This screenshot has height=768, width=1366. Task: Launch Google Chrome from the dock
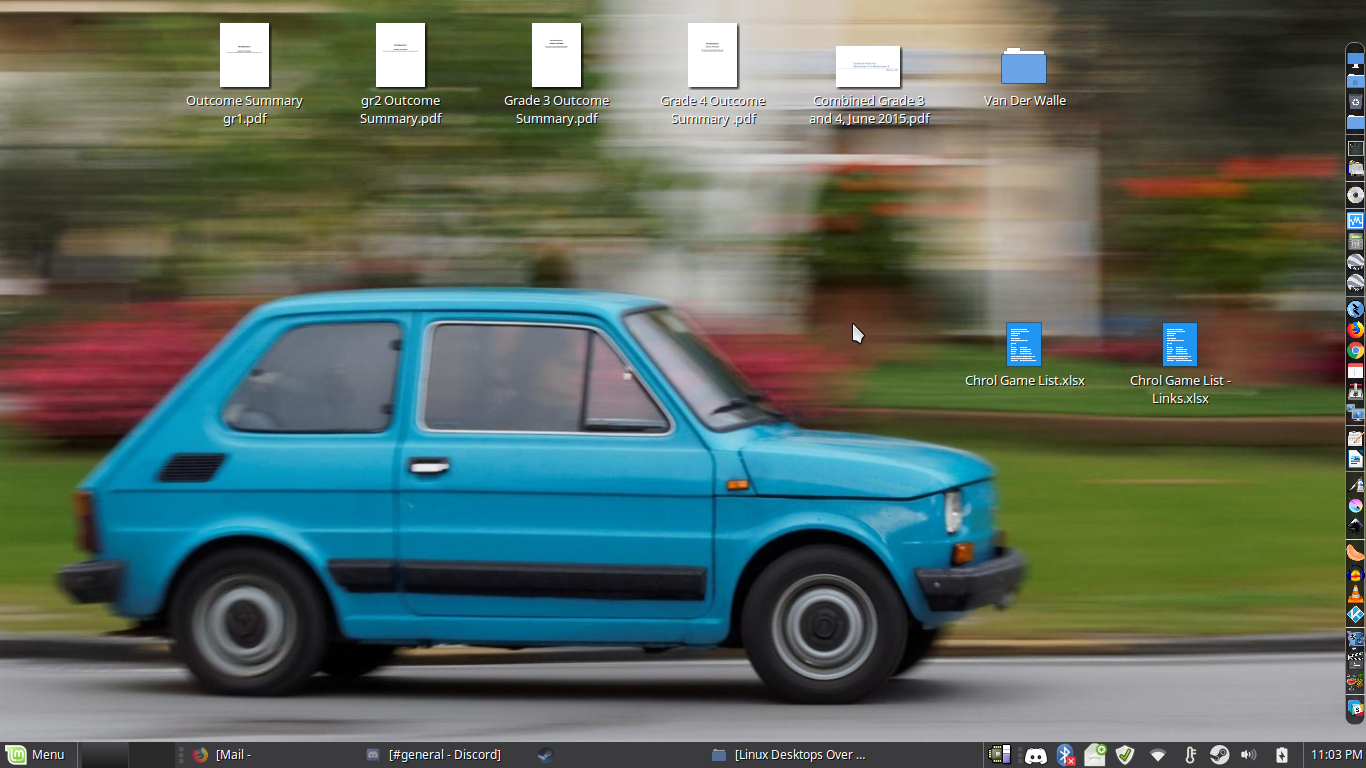point(1356,351)
